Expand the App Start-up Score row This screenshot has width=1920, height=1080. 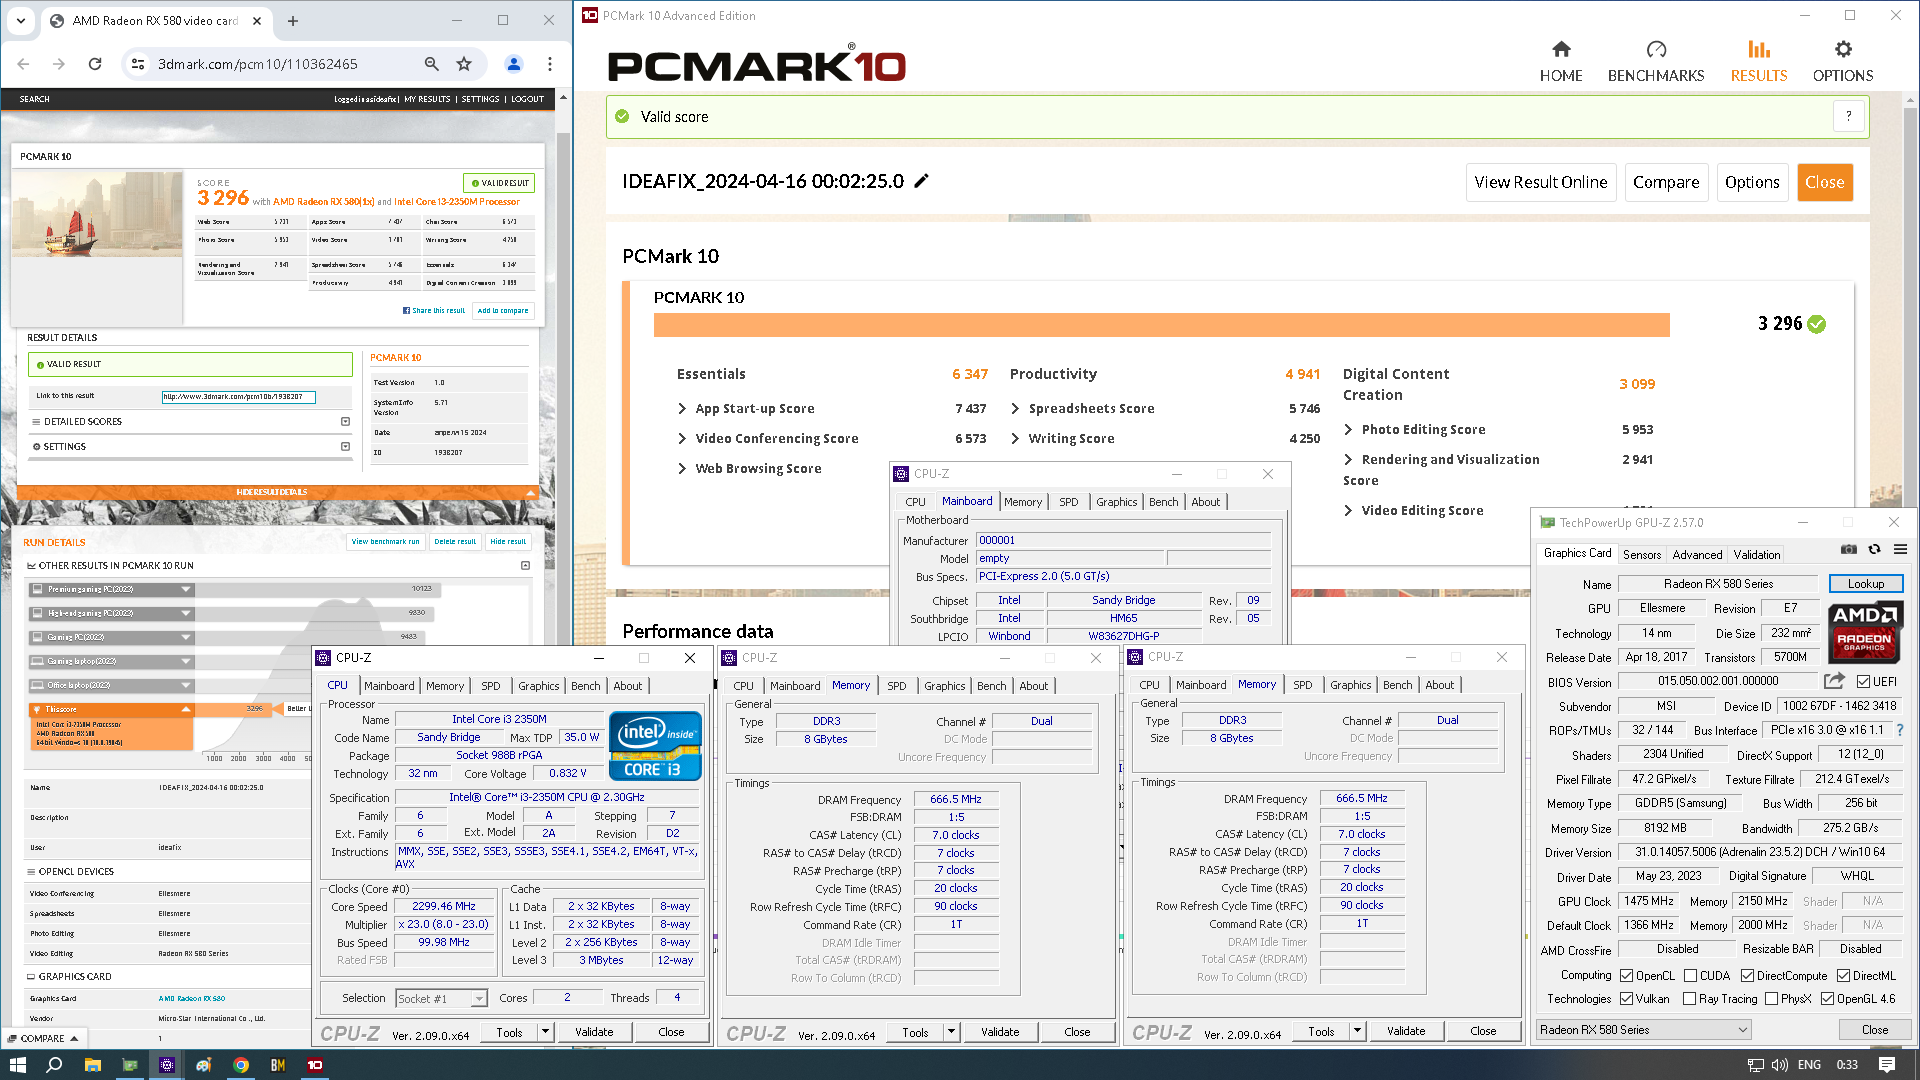(682, 408)
